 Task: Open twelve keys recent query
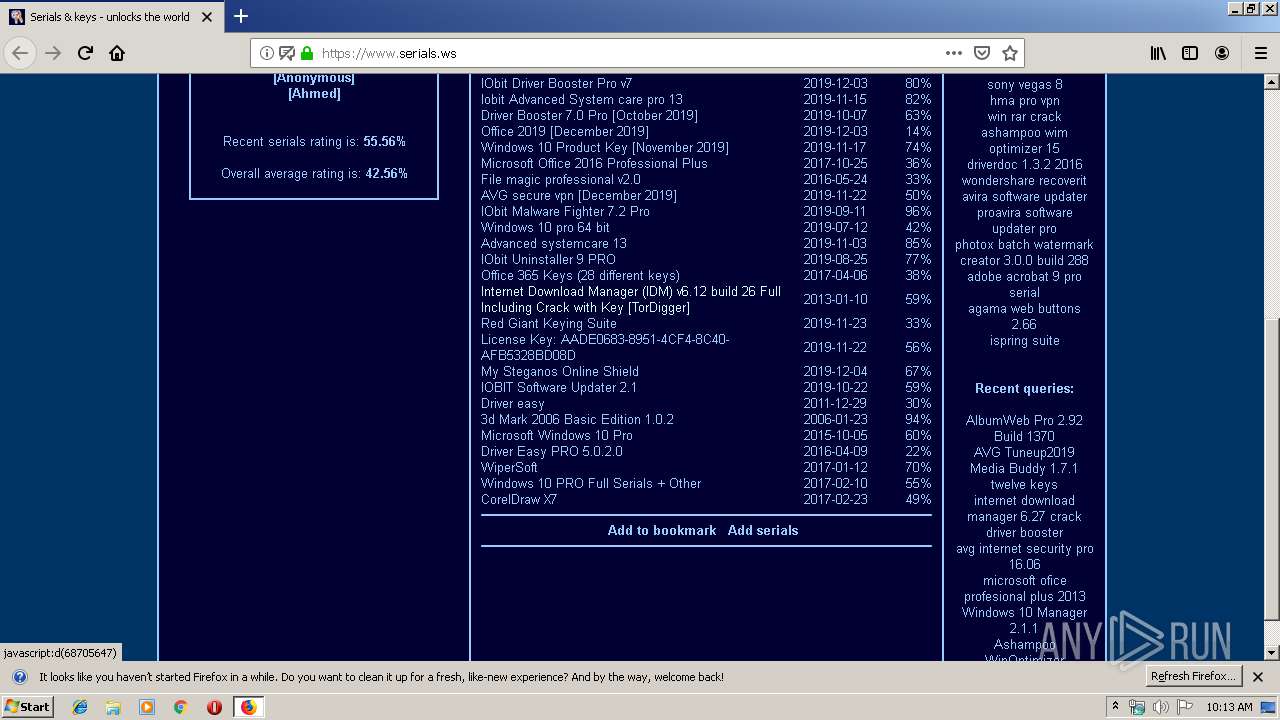coord(1024,484)
